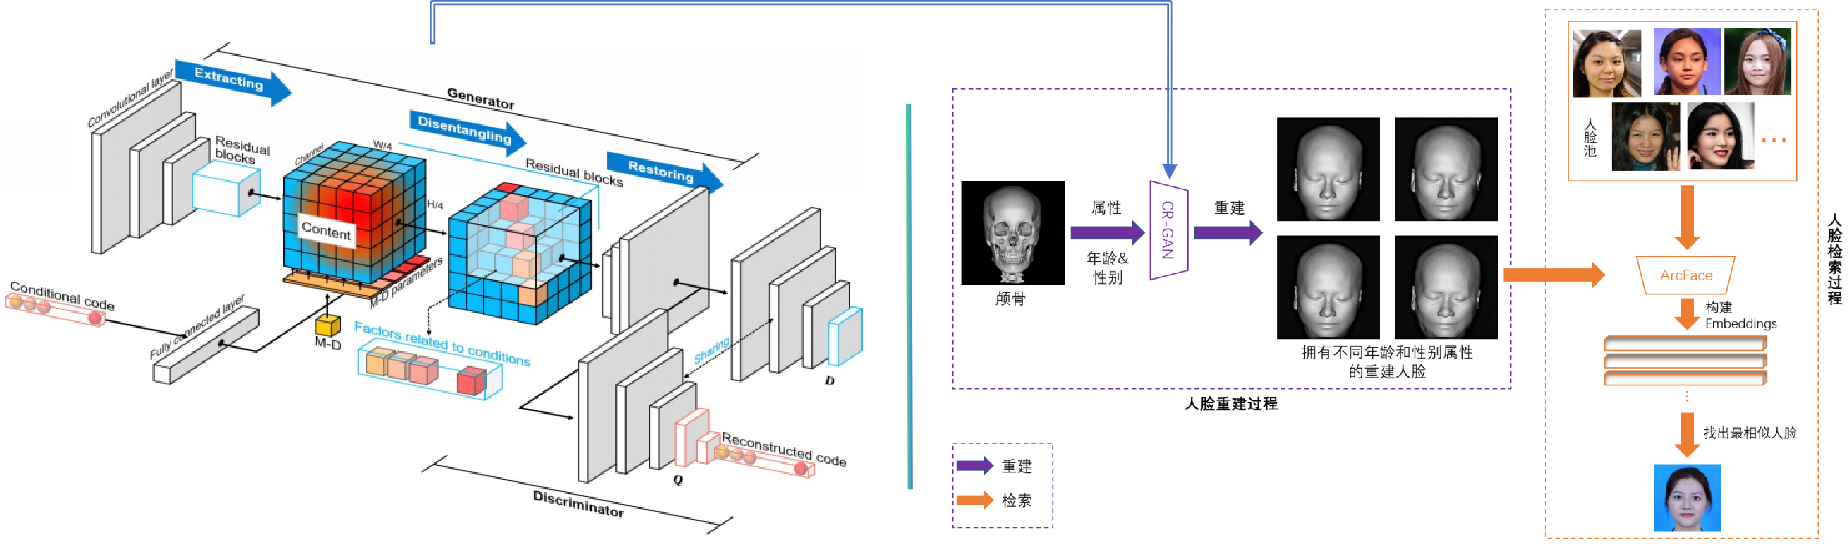Click the 人脸重建过程 caption

coord(1231,404)
